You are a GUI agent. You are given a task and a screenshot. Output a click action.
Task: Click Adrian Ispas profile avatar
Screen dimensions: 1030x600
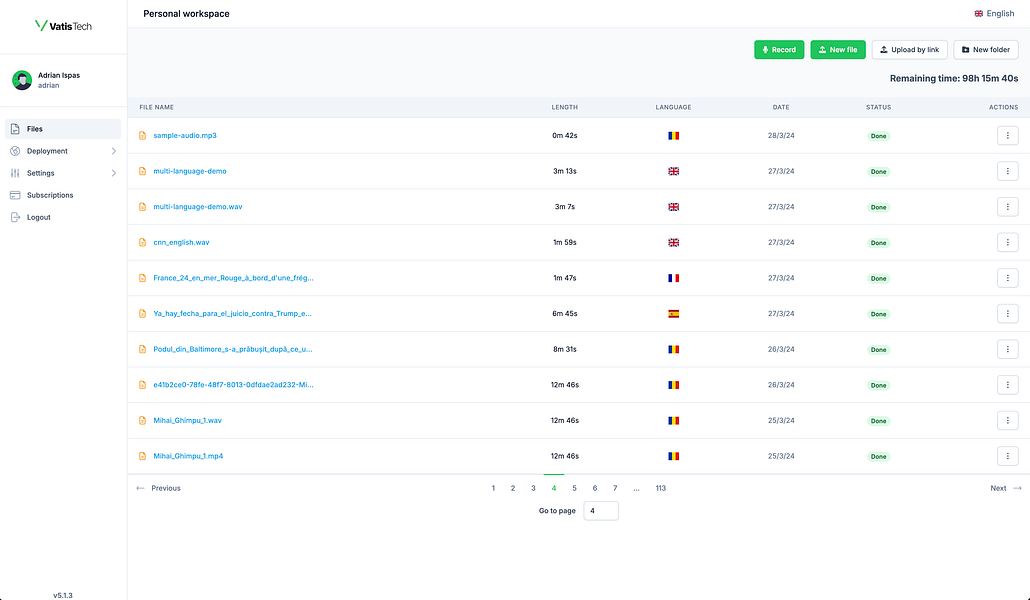[x=22, y=80]
